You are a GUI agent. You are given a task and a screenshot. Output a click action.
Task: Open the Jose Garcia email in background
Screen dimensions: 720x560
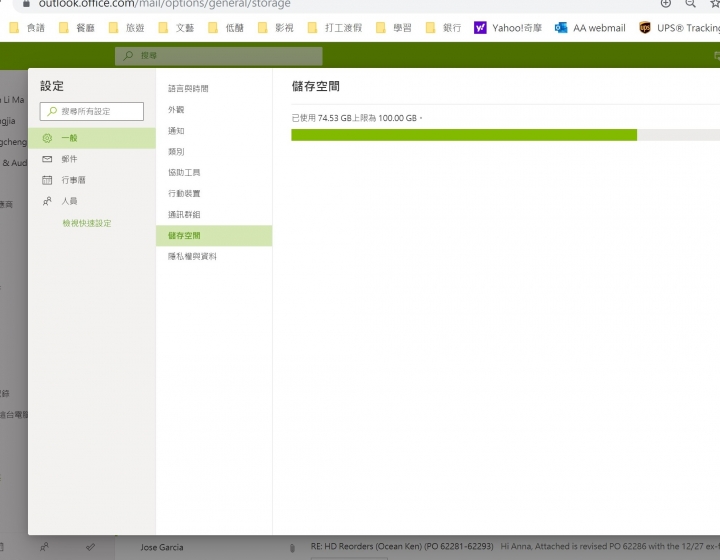(162, 547)
